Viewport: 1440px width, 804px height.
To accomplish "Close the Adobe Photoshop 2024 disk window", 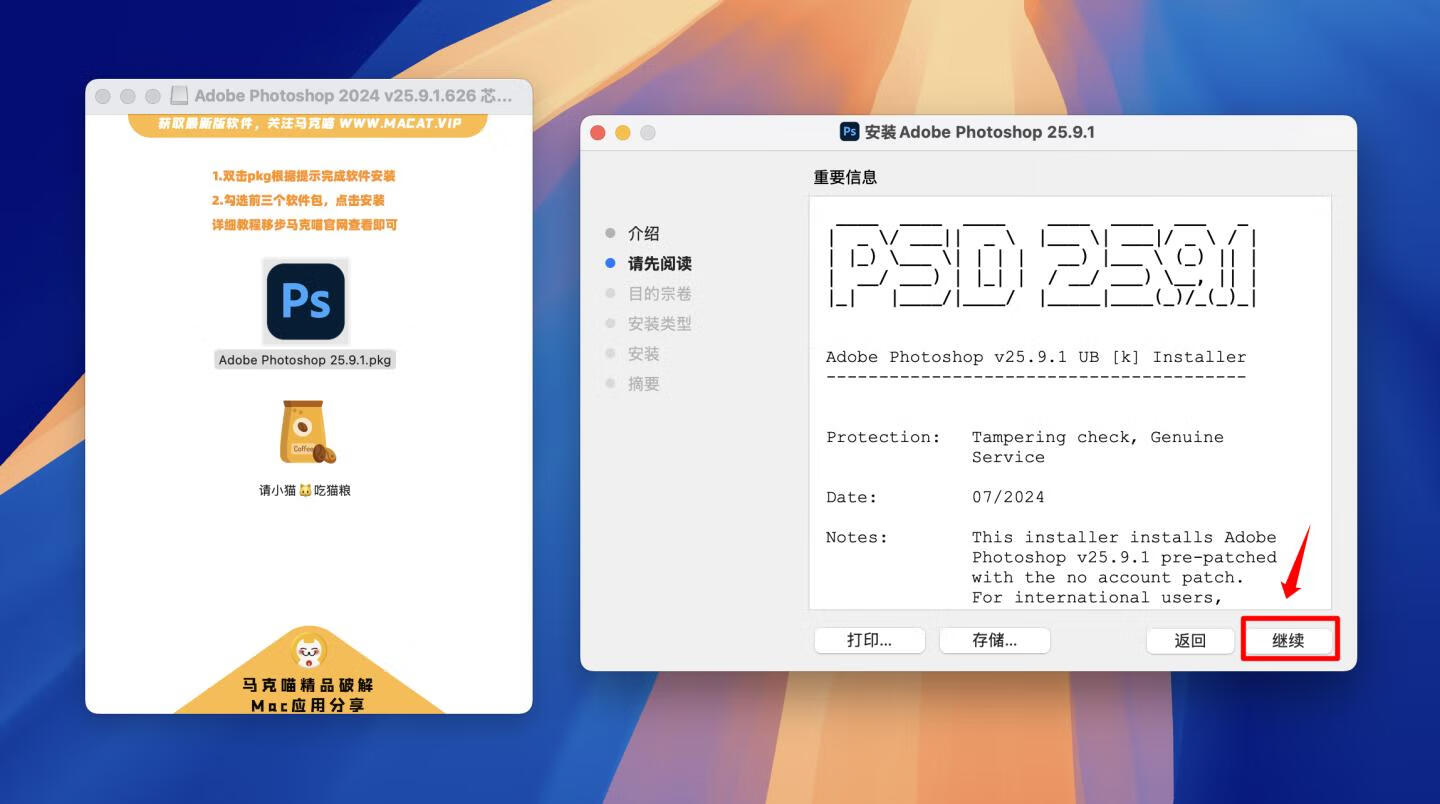I will (102, 96).
